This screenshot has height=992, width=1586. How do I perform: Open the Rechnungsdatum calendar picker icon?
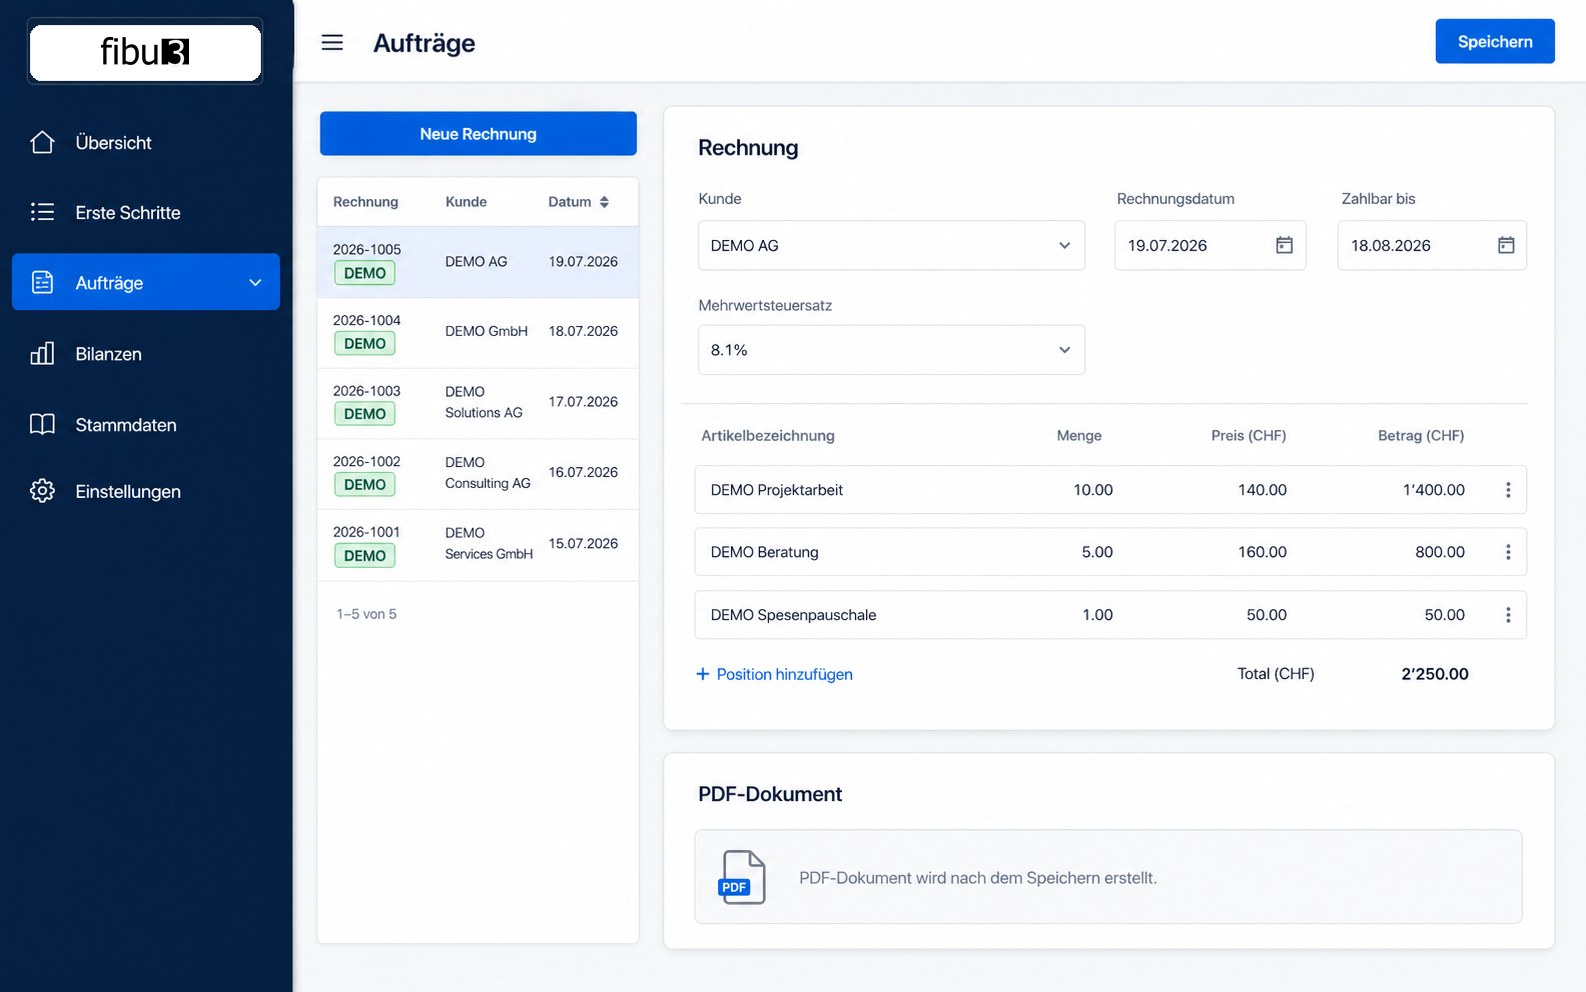[1284, 245]
